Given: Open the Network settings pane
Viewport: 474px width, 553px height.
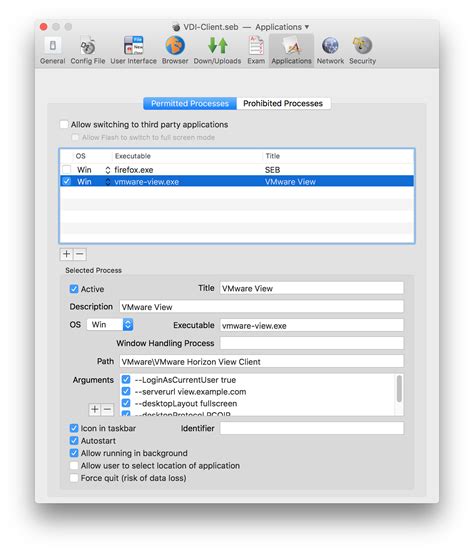Looking at the screenshot, I should point(330,50).
